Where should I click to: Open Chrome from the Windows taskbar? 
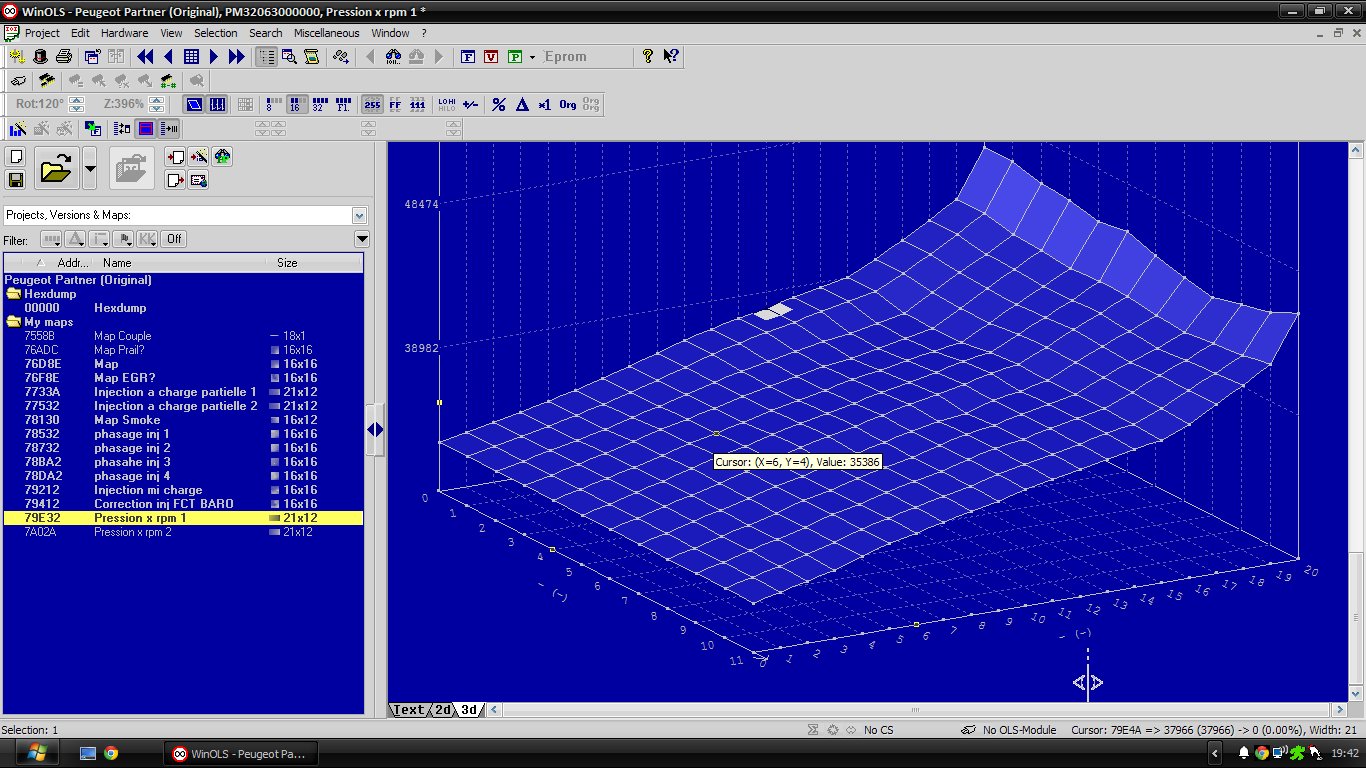pos(111,753)
